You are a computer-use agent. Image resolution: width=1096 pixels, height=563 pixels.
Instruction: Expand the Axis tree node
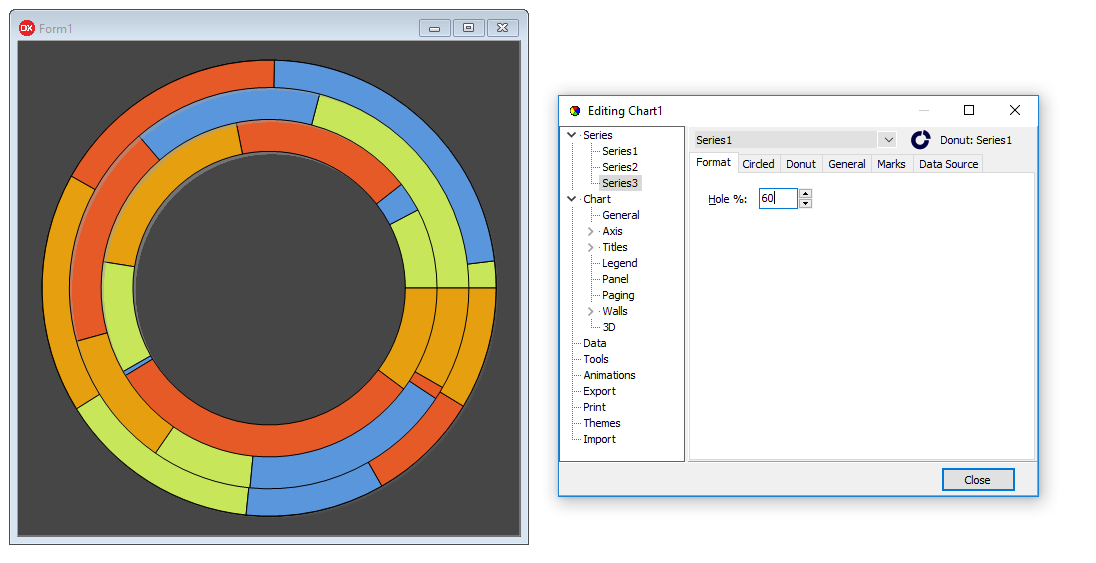point(591,231)
